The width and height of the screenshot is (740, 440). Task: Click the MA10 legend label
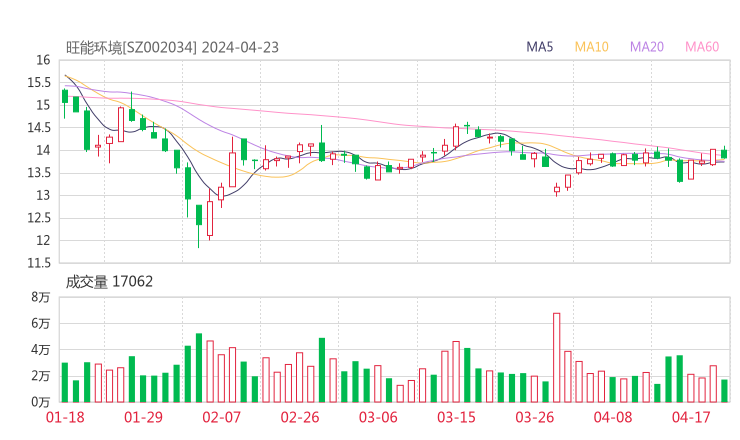click(x=591, y=47)
